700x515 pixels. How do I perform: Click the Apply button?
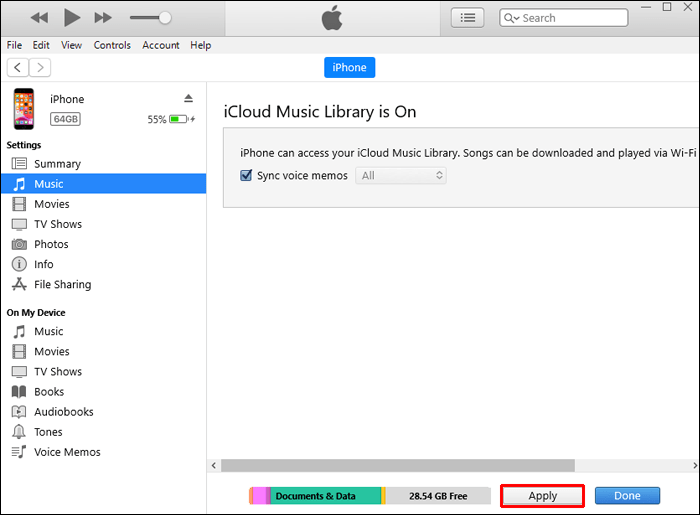coord(542,496)
